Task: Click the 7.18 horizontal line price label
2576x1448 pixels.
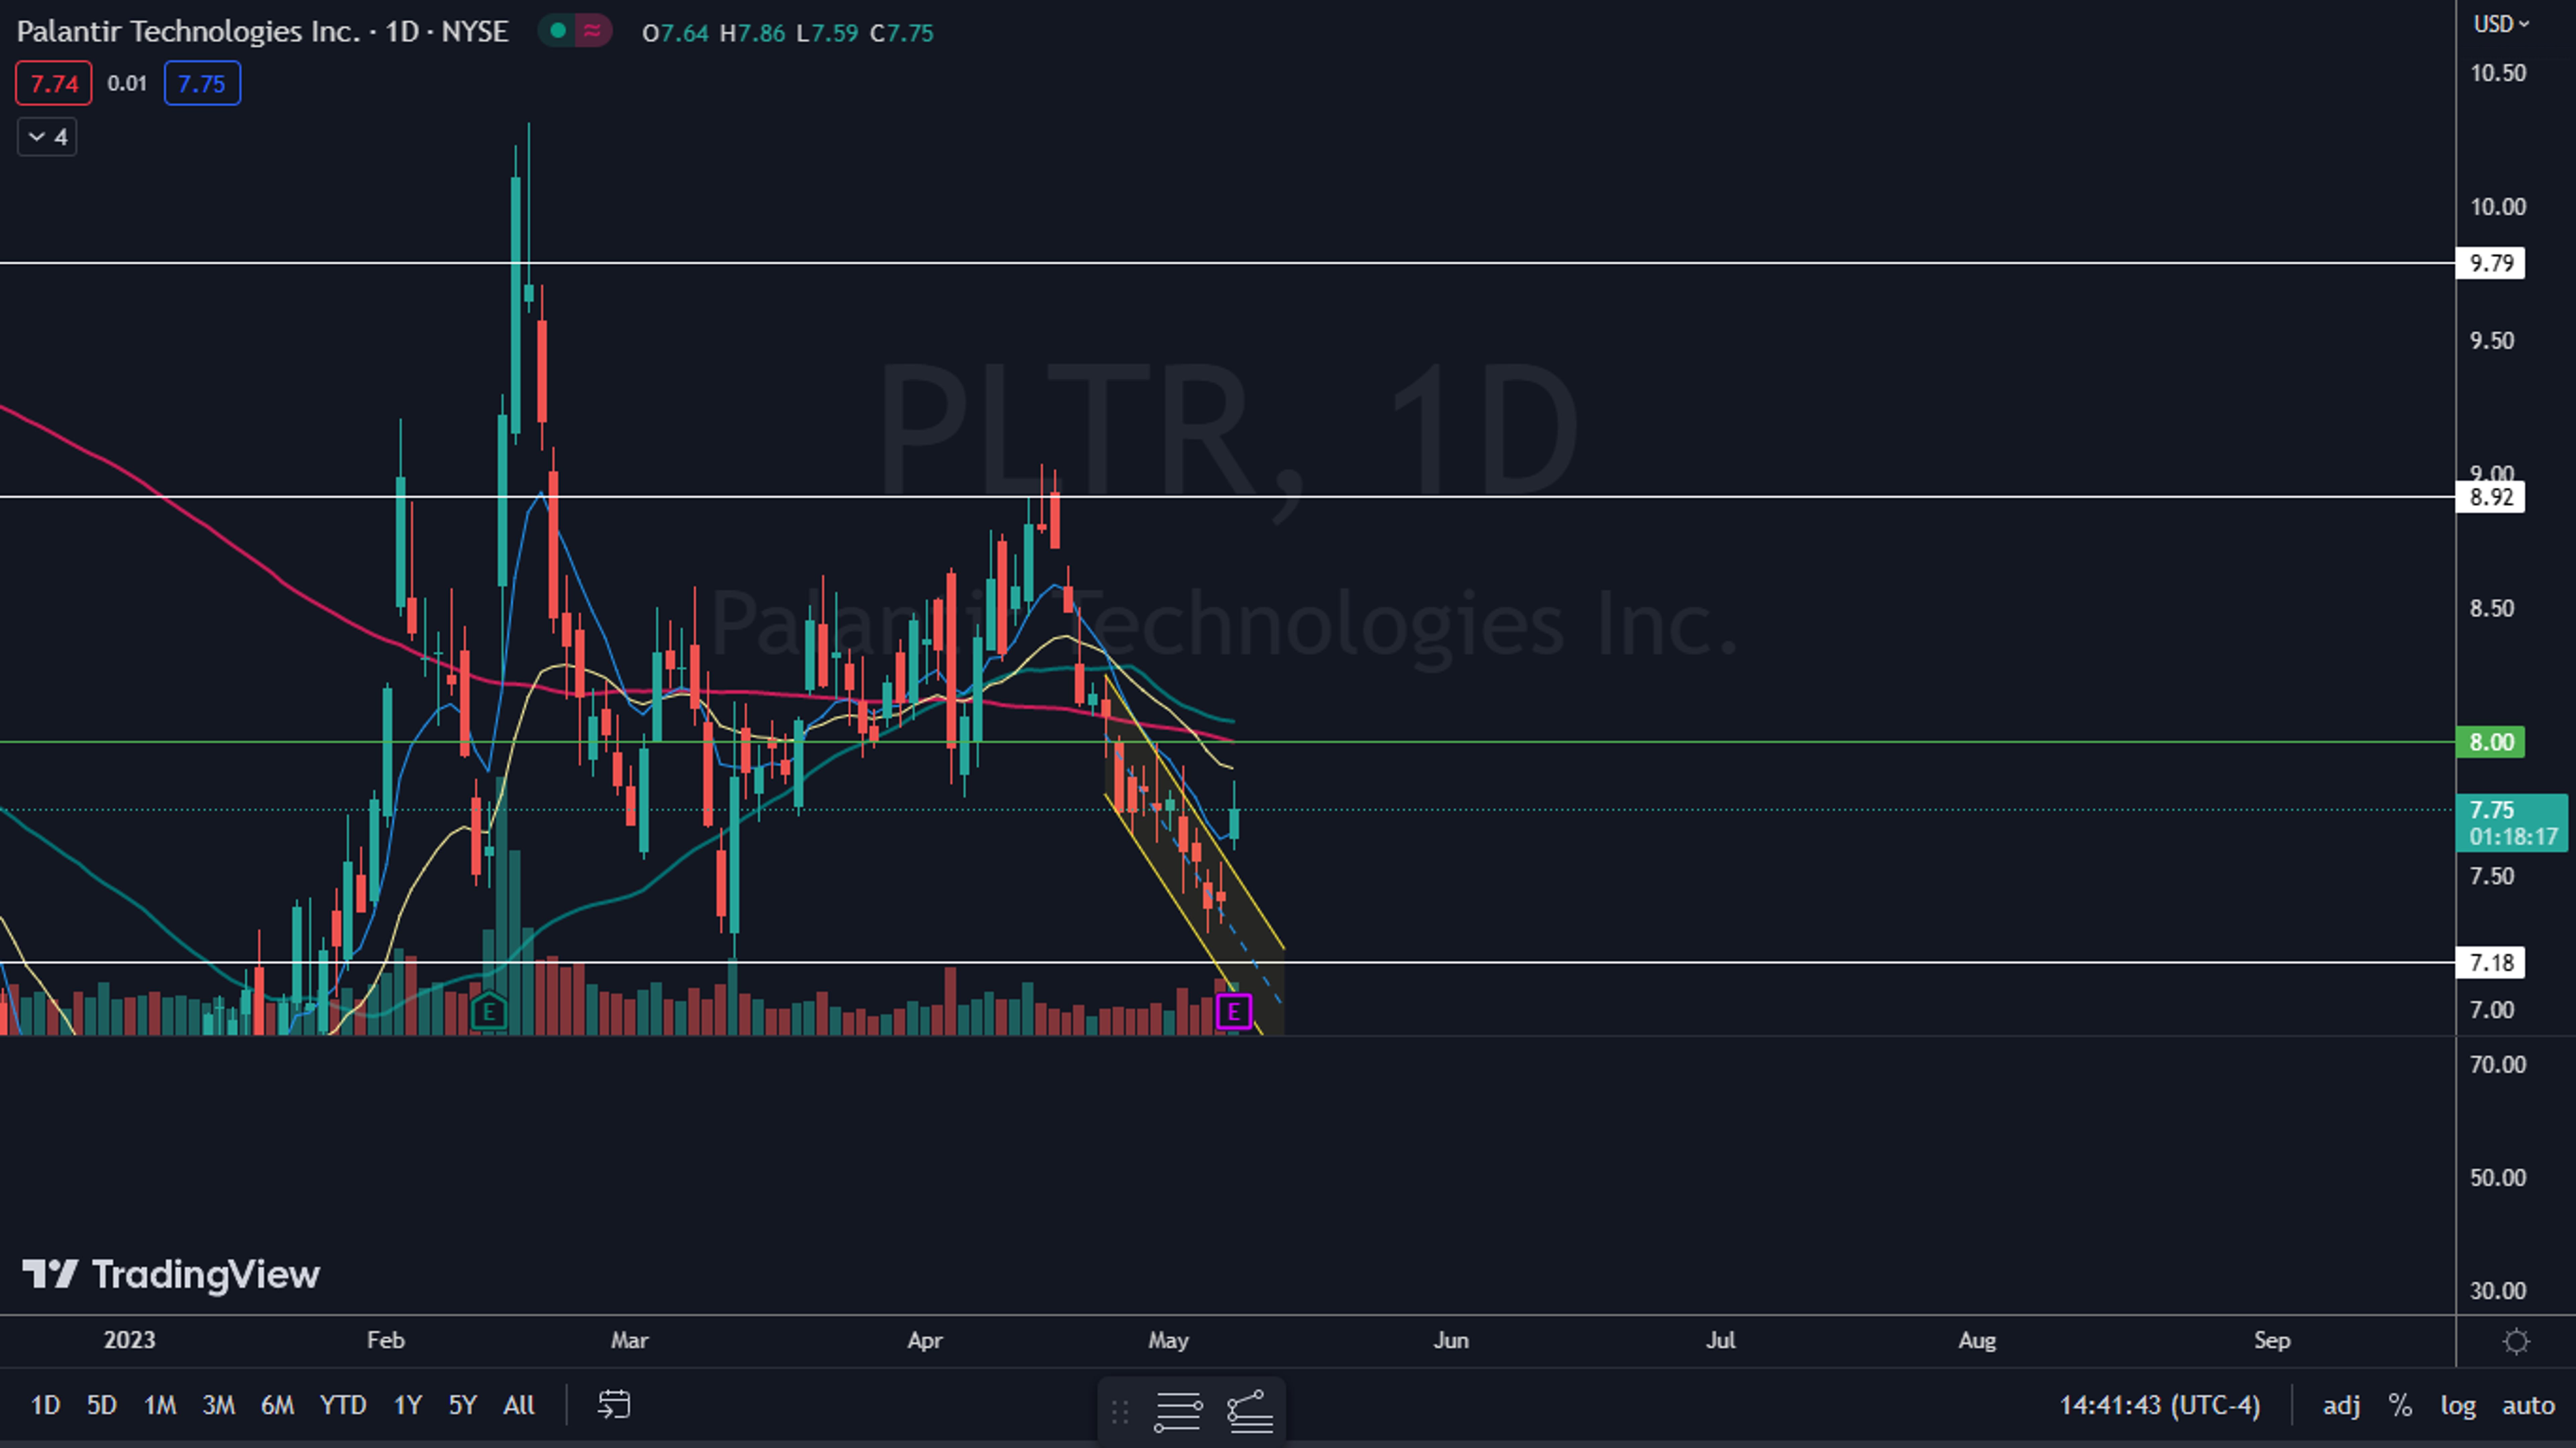Action: (x=2490, y=963)
